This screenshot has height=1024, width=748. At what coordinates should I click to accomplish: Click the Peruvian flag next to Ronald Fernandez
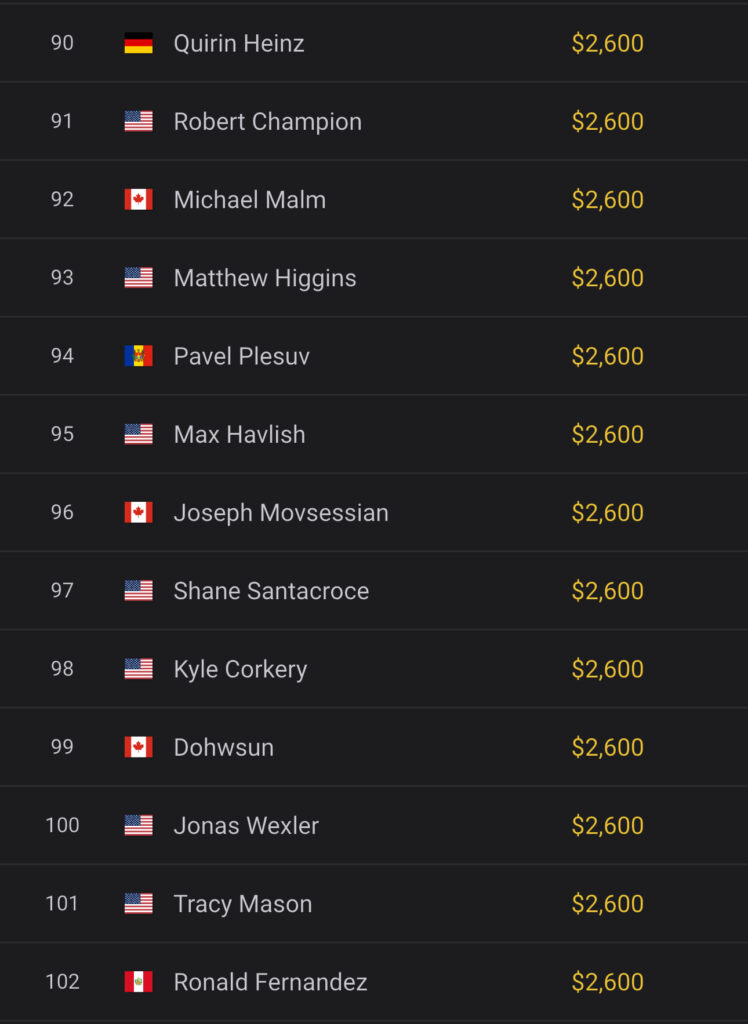pyautogui.click(x=138, y=982)
